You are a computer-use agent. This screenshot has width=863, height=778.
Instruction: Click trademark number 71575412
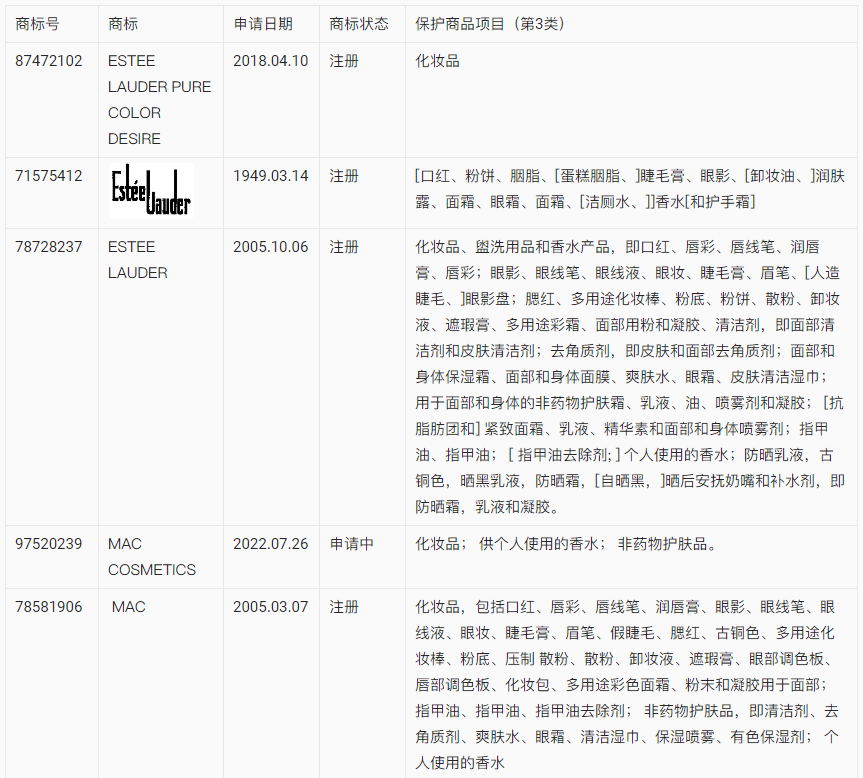coord(48,176)
